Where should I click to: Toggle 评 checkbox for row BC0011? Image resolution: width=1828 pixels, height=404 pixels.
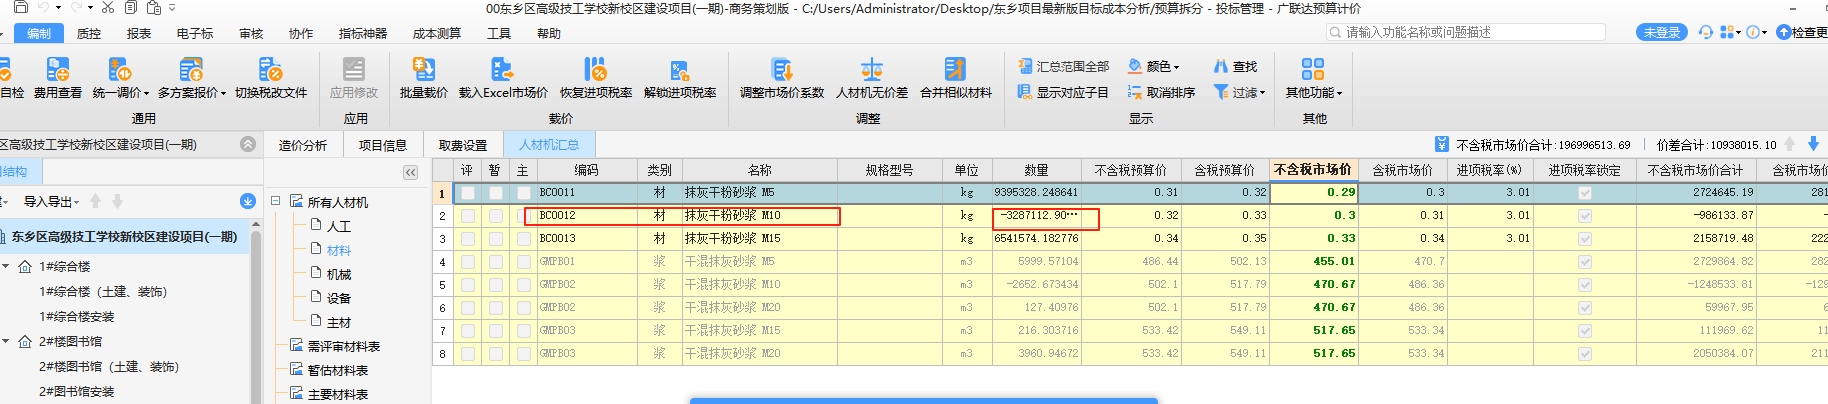pyautogui.click(x=467, y=192)
